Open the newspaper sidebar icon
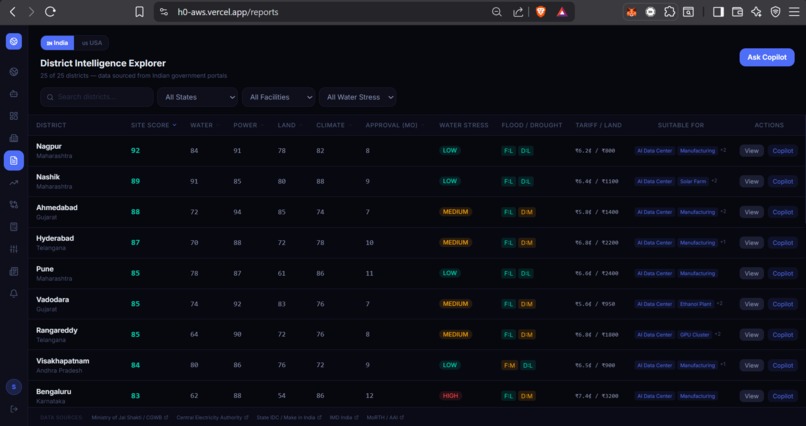806x426 pixels. click(14, 271)
